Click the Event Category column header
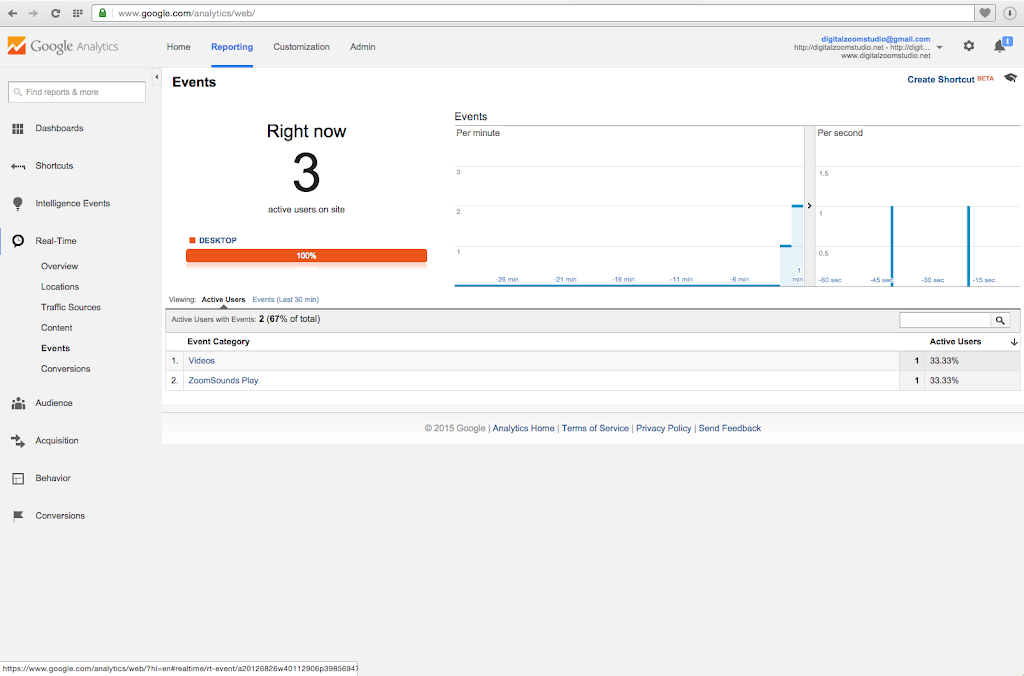1024x676 pixels. pos(218,342)
